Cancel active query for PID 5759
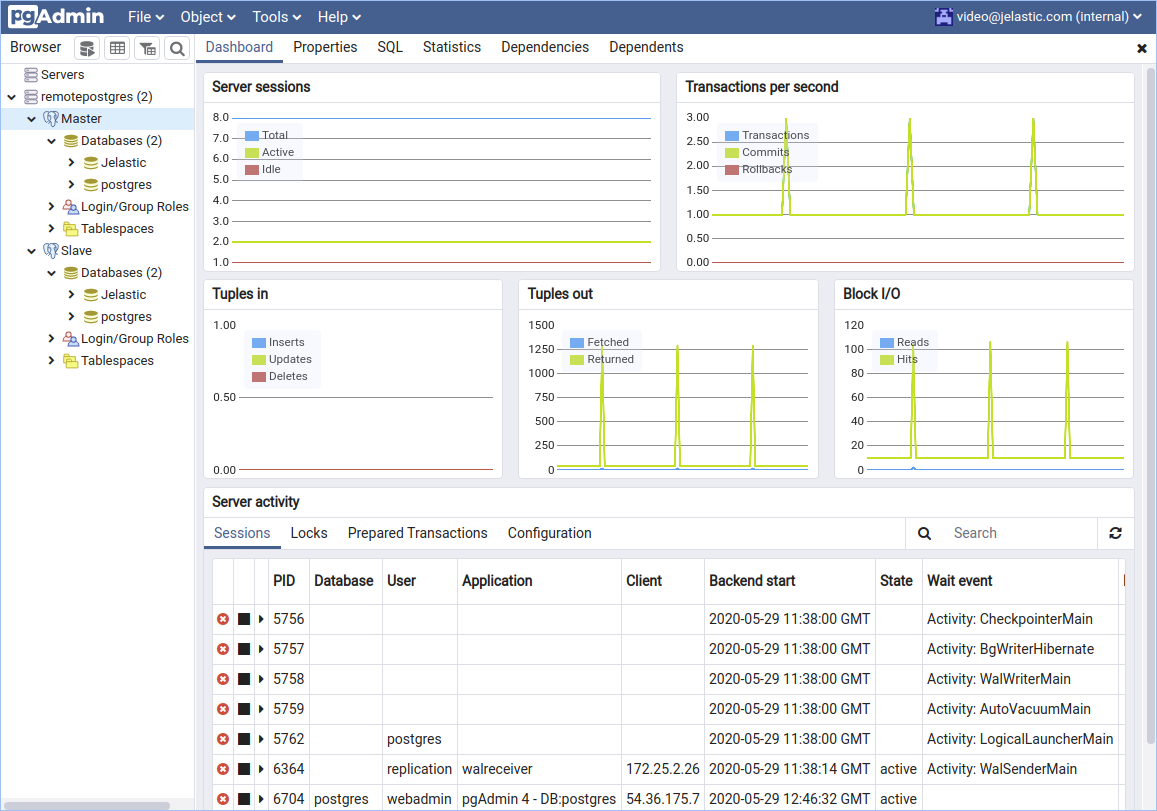This screenshot has height=811, width=1157. click(x=244, y=709)
